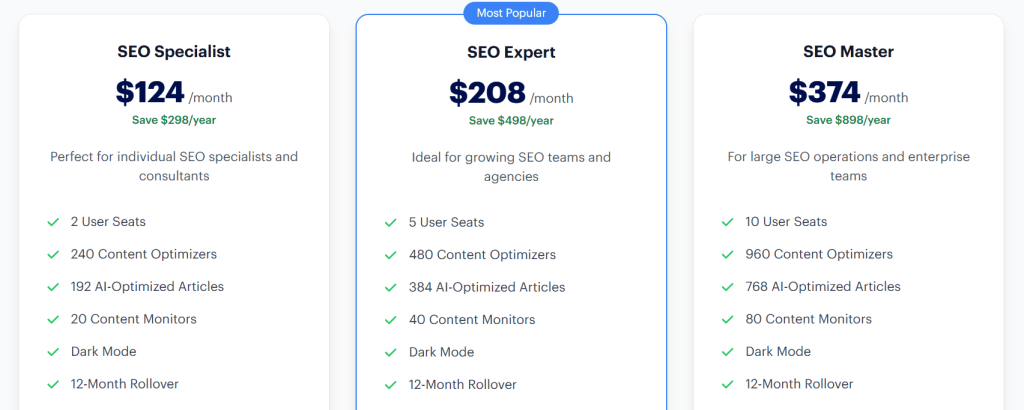Screen dimensions: 1024x410
Task: Click checkmark beside 384 AI-Optimized Articles
Action: click(x=391, y=287)
